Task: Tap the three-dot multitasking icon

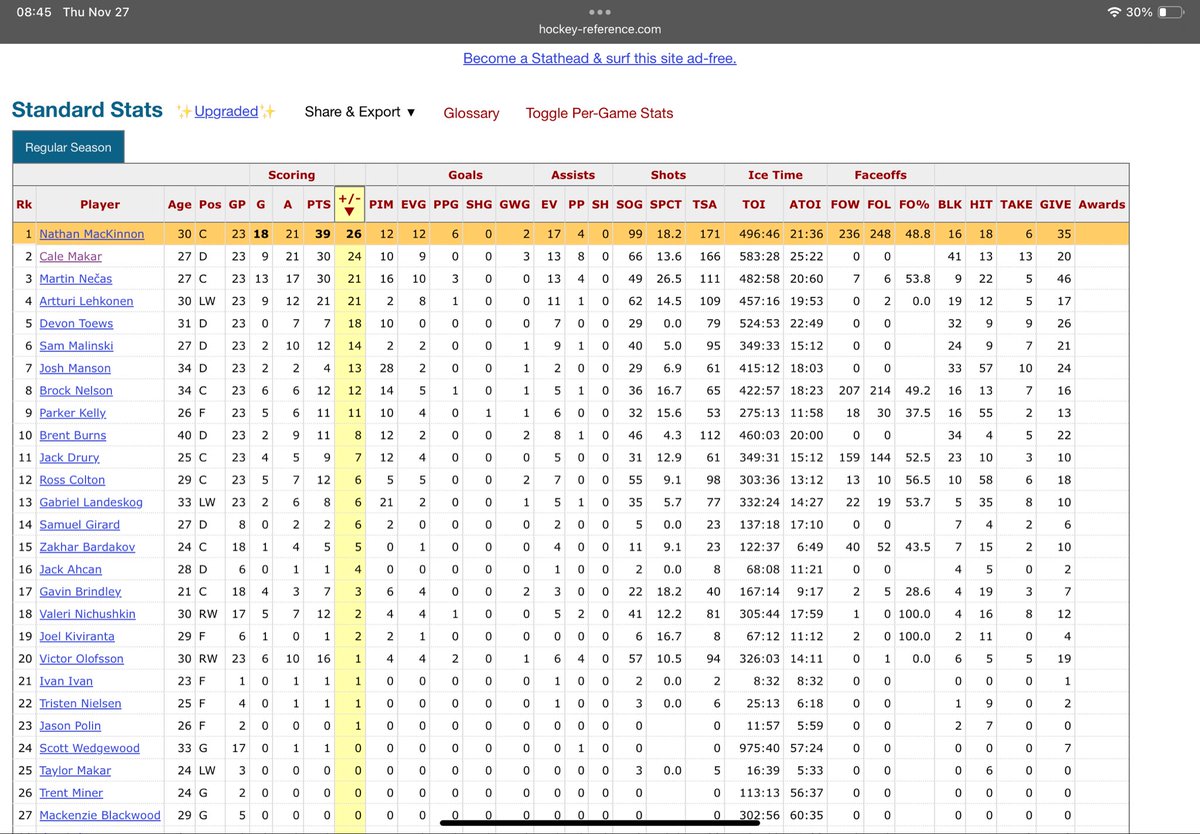Action: [600, 12]
